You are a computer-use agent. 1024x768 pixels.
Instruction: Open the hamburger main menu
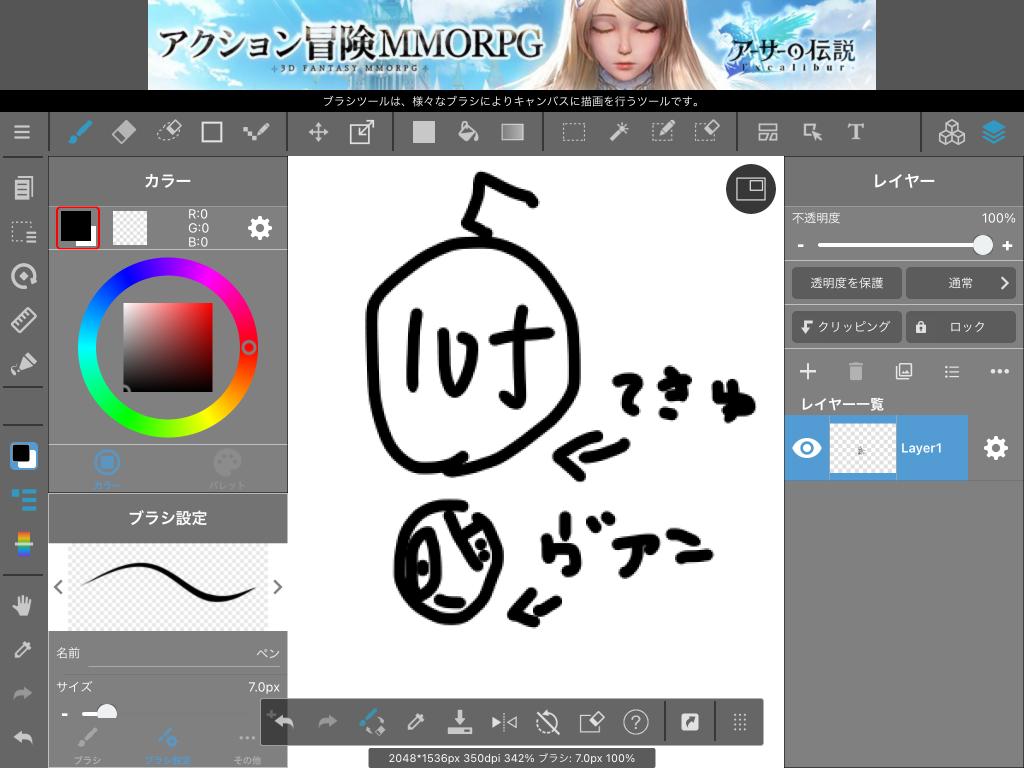(22, 132)
